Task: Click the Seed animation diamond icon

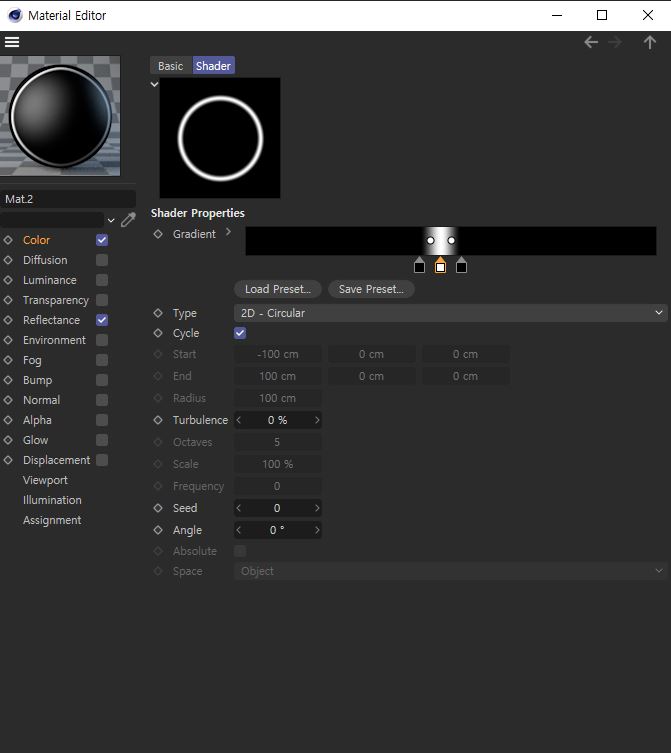Action: (x=158, y=508)
